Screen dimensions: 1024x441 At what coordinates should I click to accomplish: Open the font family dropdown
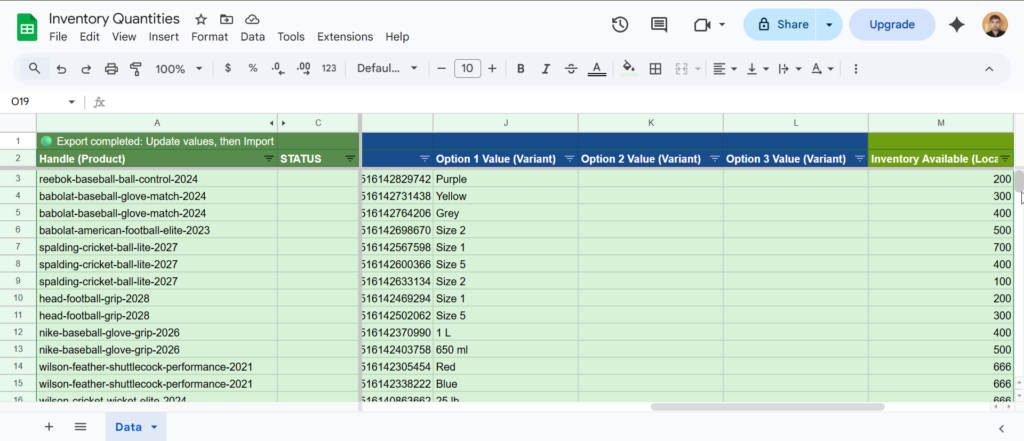[387, 69]
